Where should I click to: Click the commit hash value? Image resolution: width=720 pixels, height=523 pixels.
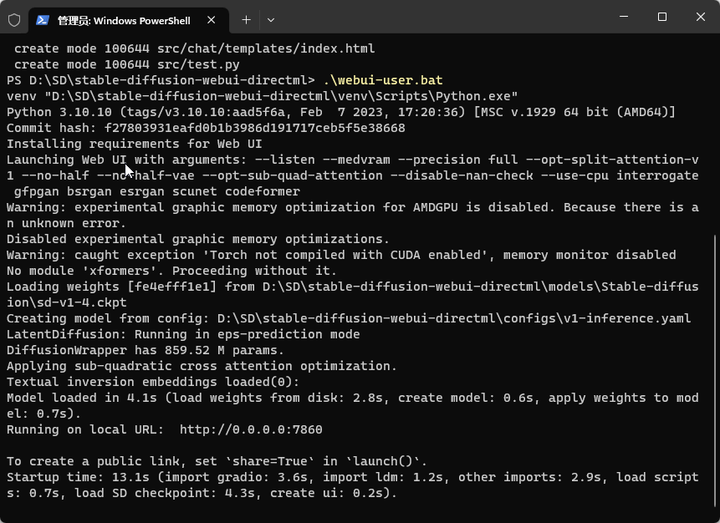coord(255,128)
